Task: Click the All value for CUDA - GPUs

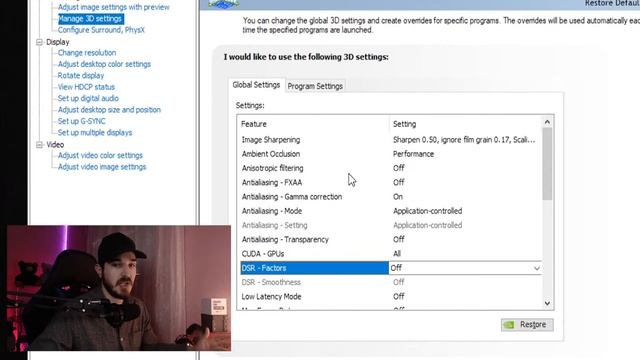Action: [397, 254]
